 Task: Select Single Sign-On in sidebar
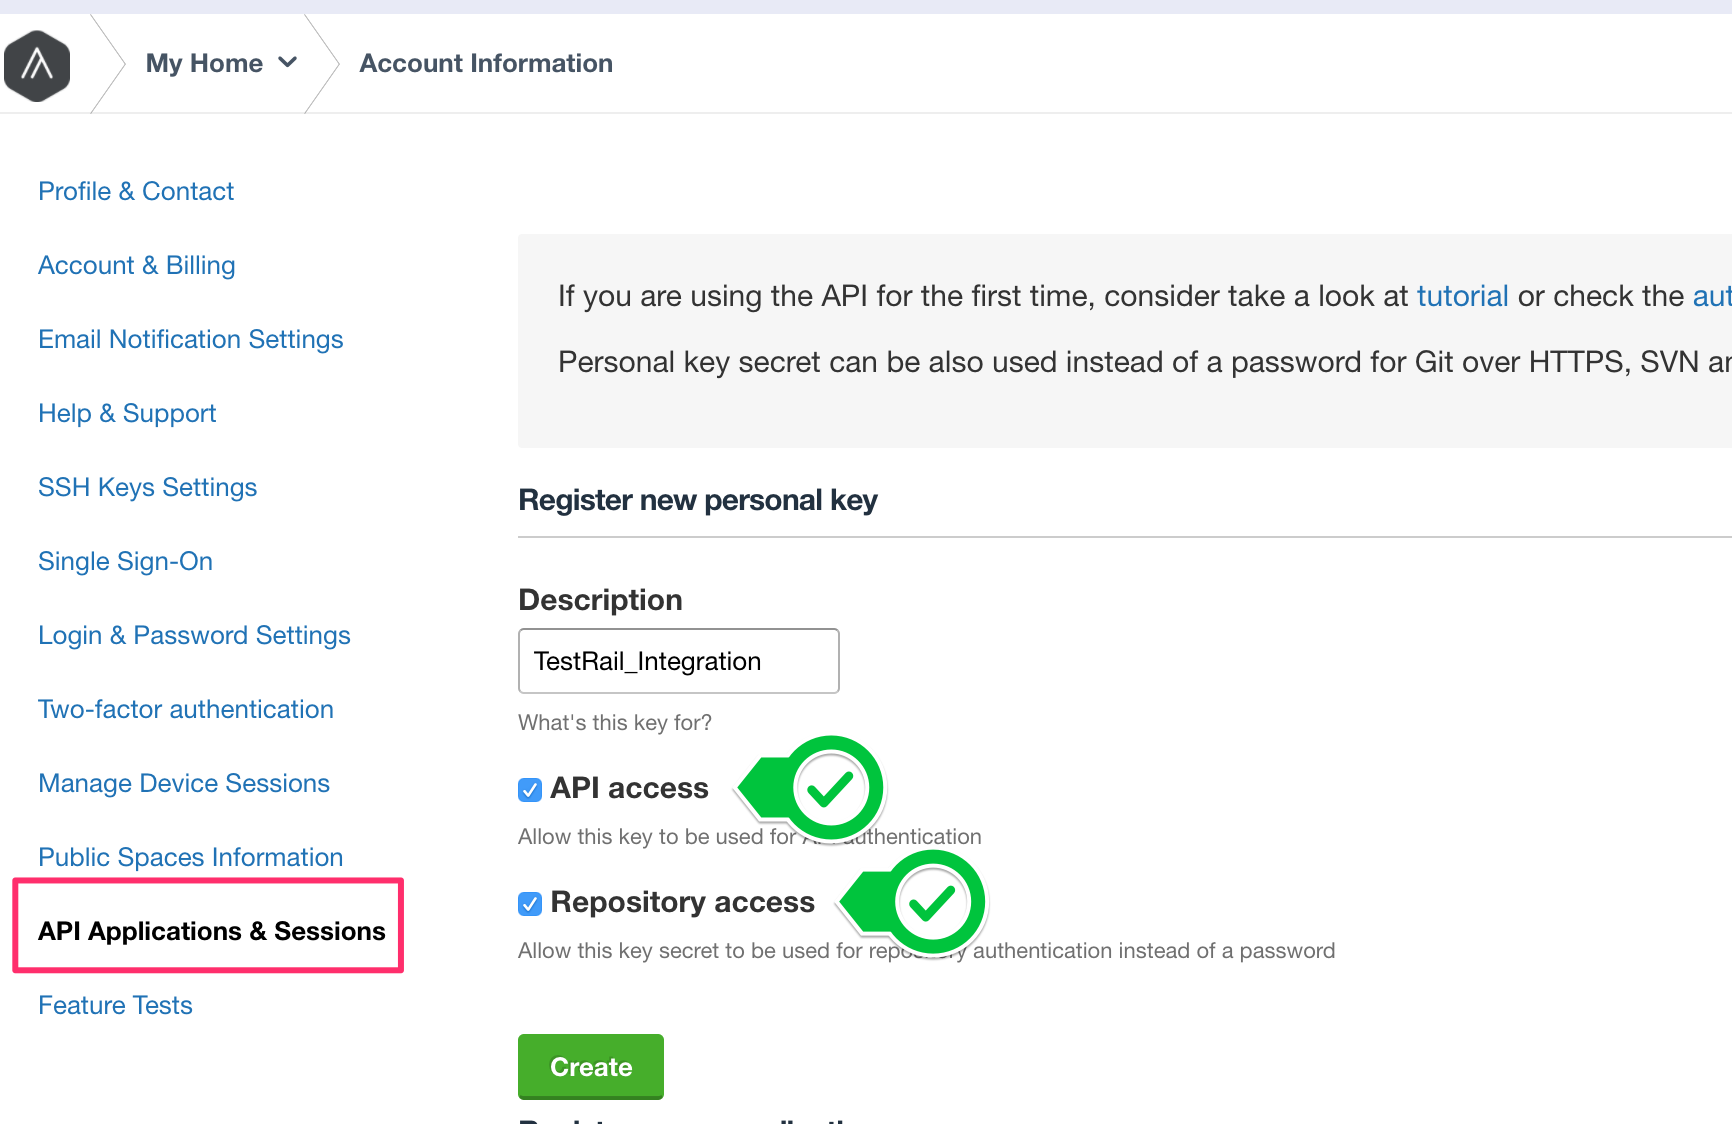(x=125, y=561)
